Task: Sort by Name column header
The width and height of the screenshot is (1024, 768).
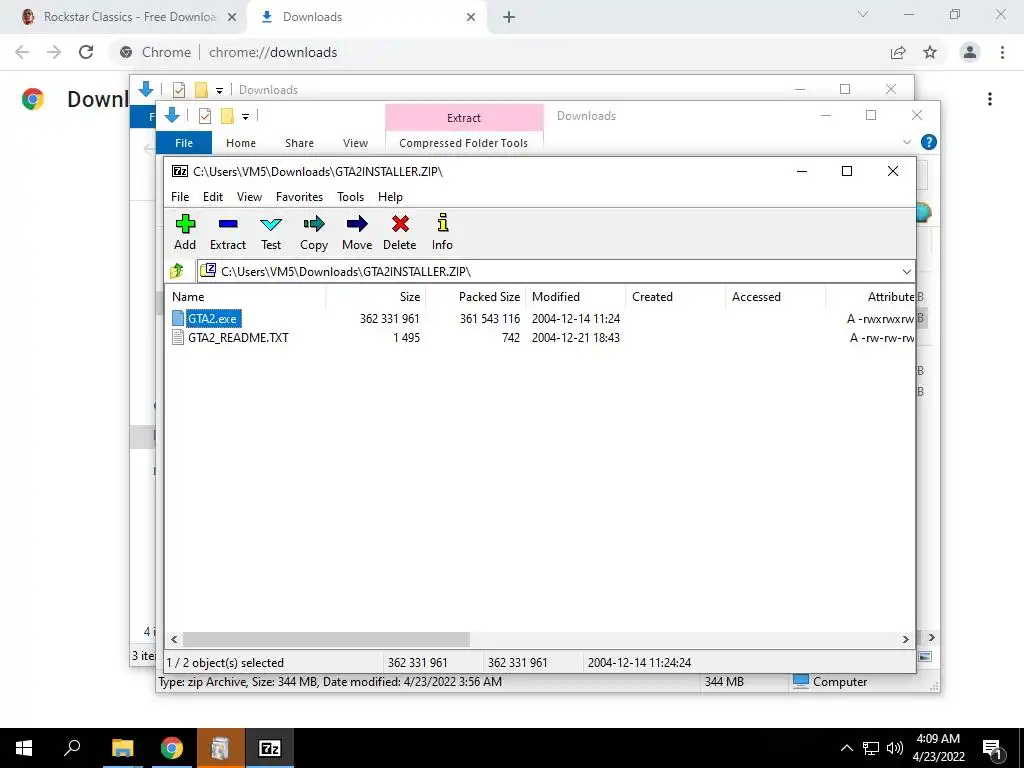Action: pos(246,296)
